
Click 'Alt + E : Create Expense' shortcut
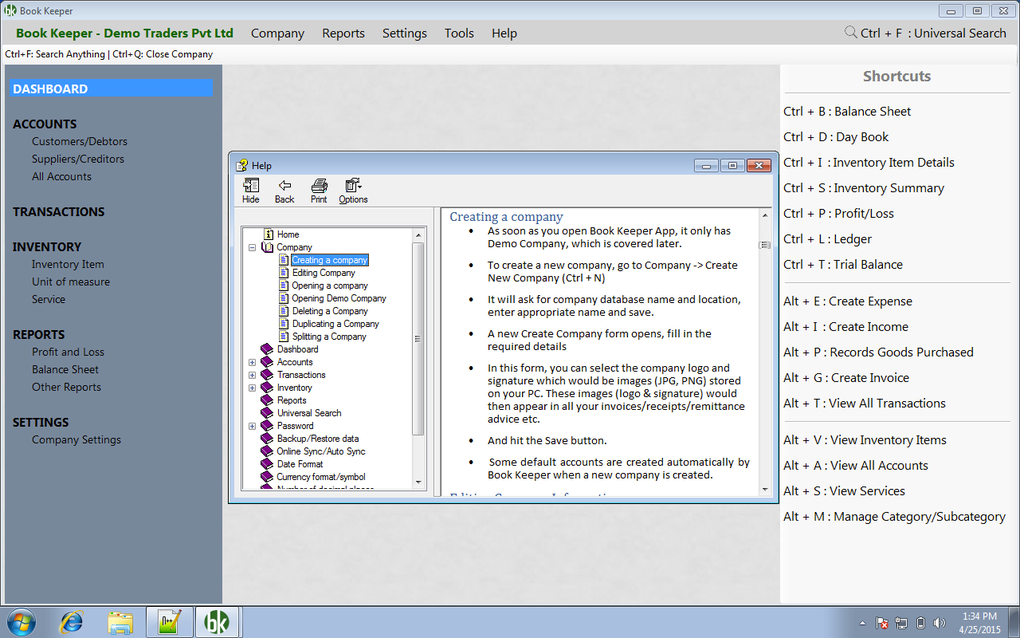[x=848, y=301]
